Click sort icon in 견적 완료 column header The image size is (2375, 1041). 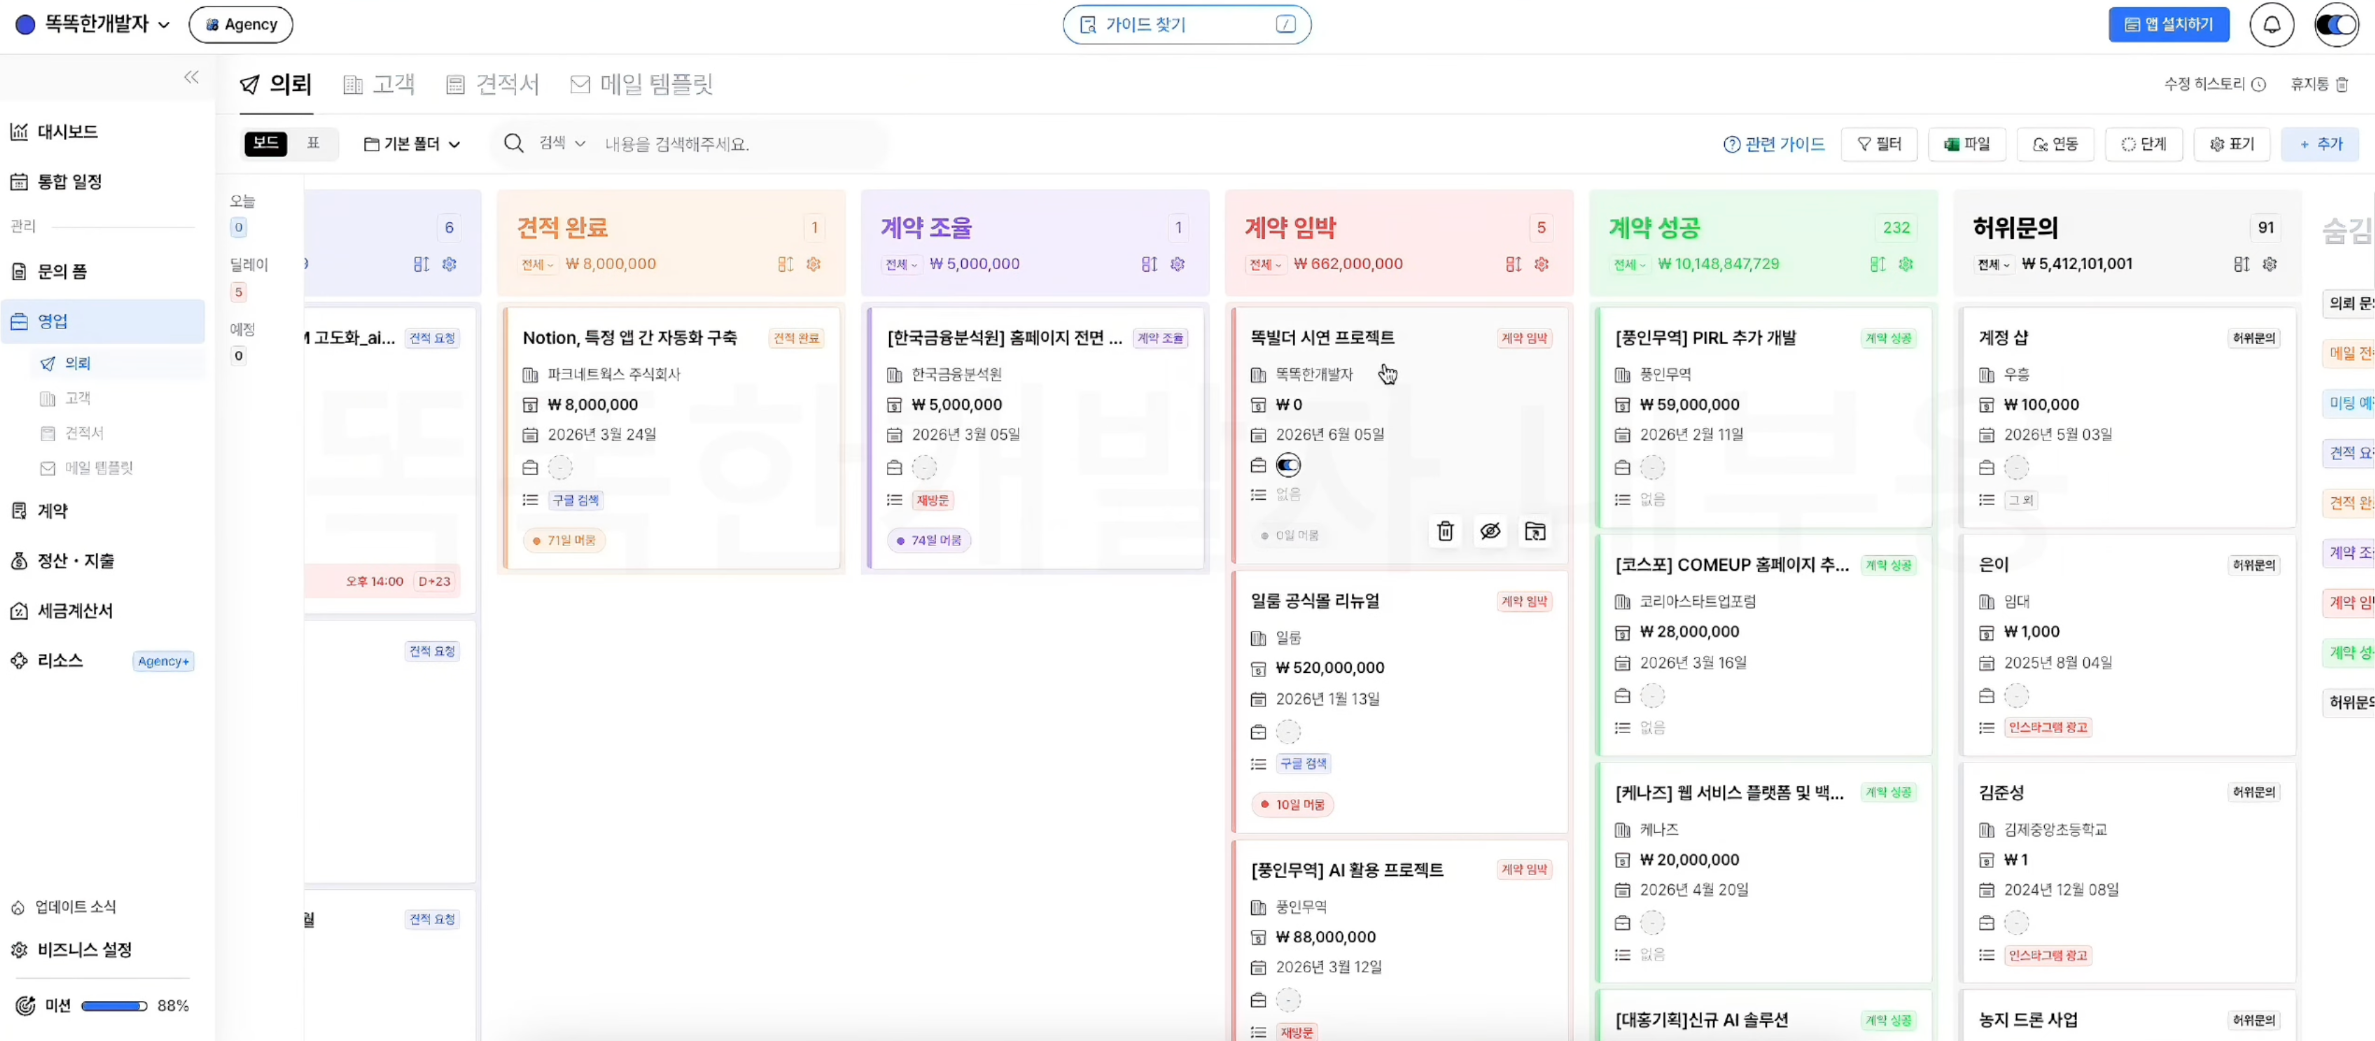pos(785,264)
